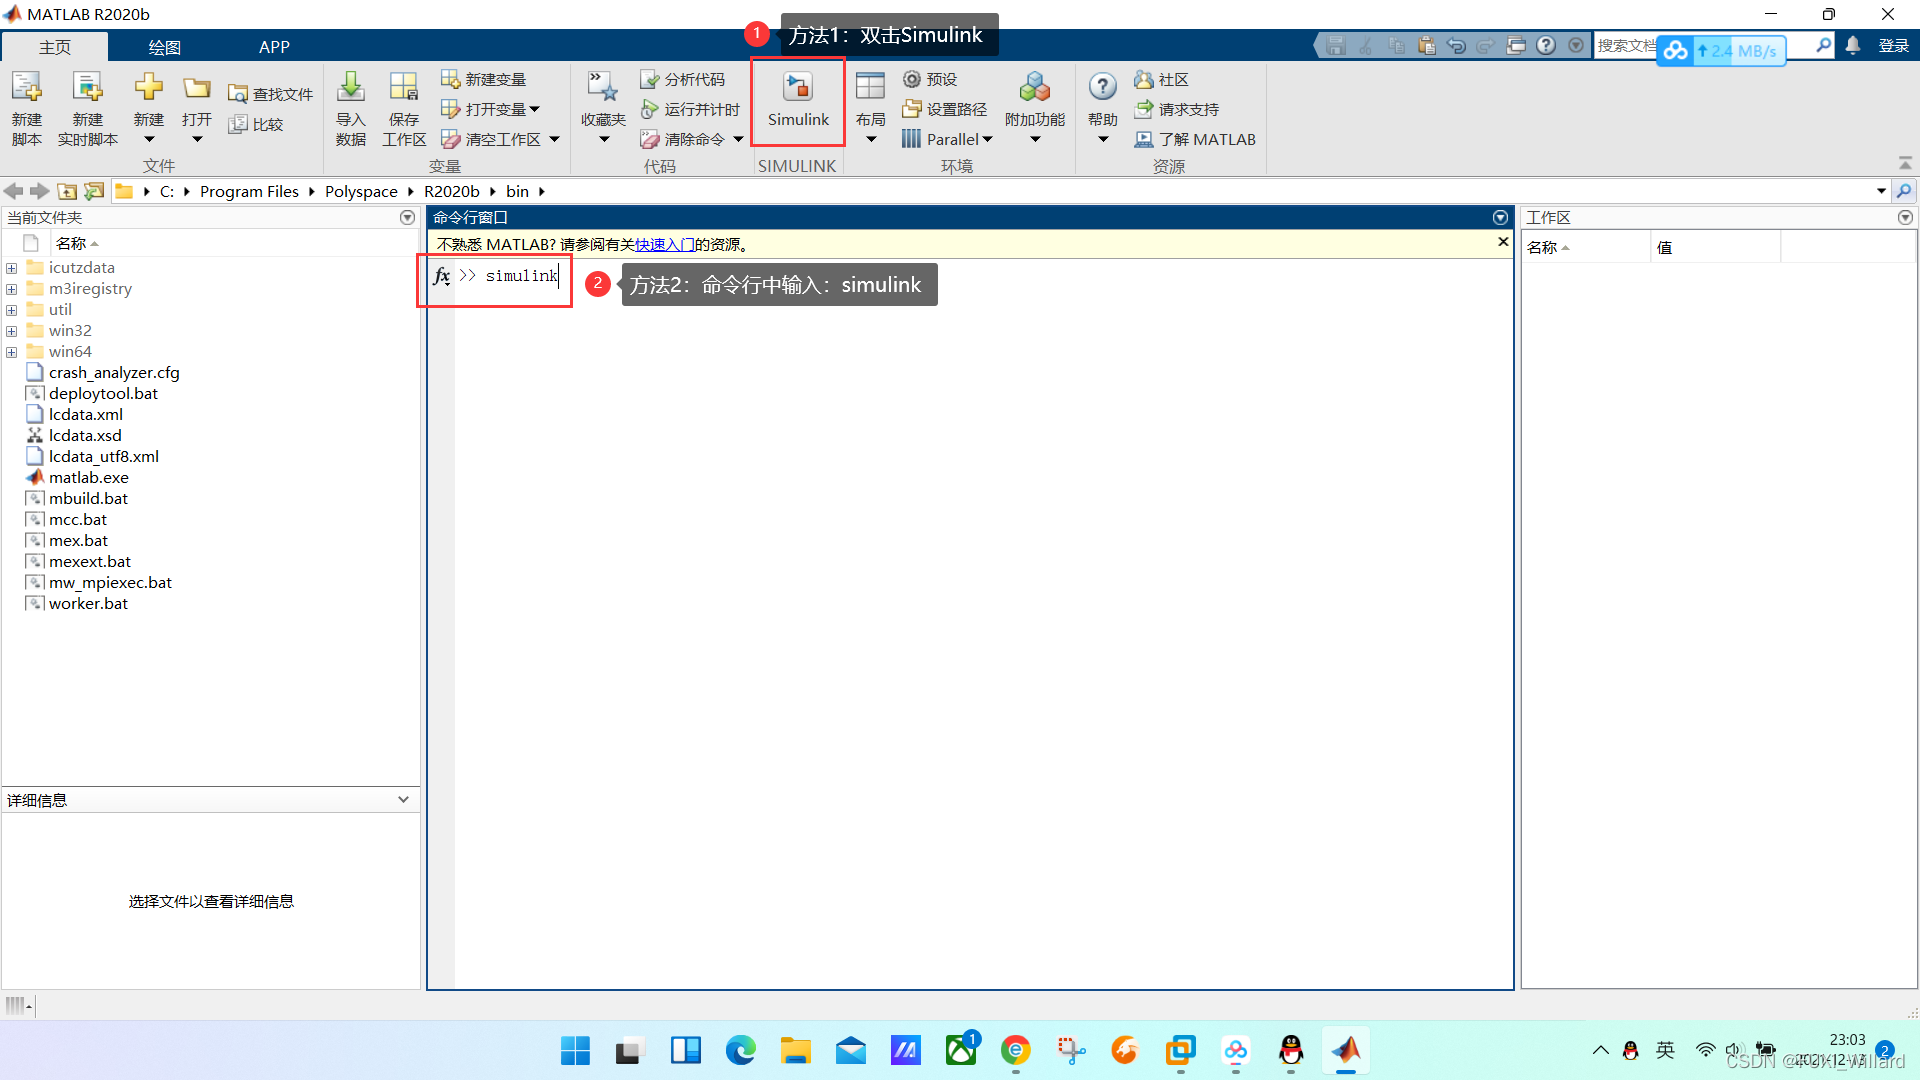
Task: Collapse the Details panel (详细信息)
Action: coord(403,800)
